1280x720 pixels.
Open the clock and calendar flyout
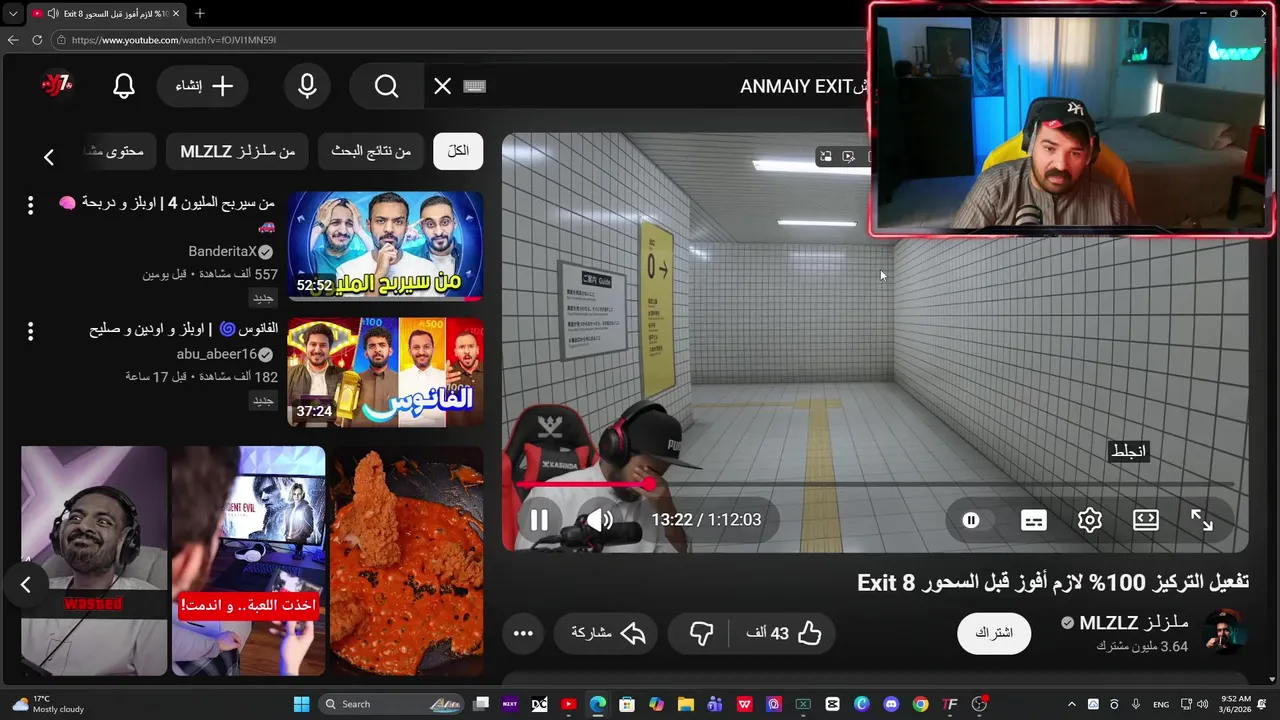tap(1236, 704)
